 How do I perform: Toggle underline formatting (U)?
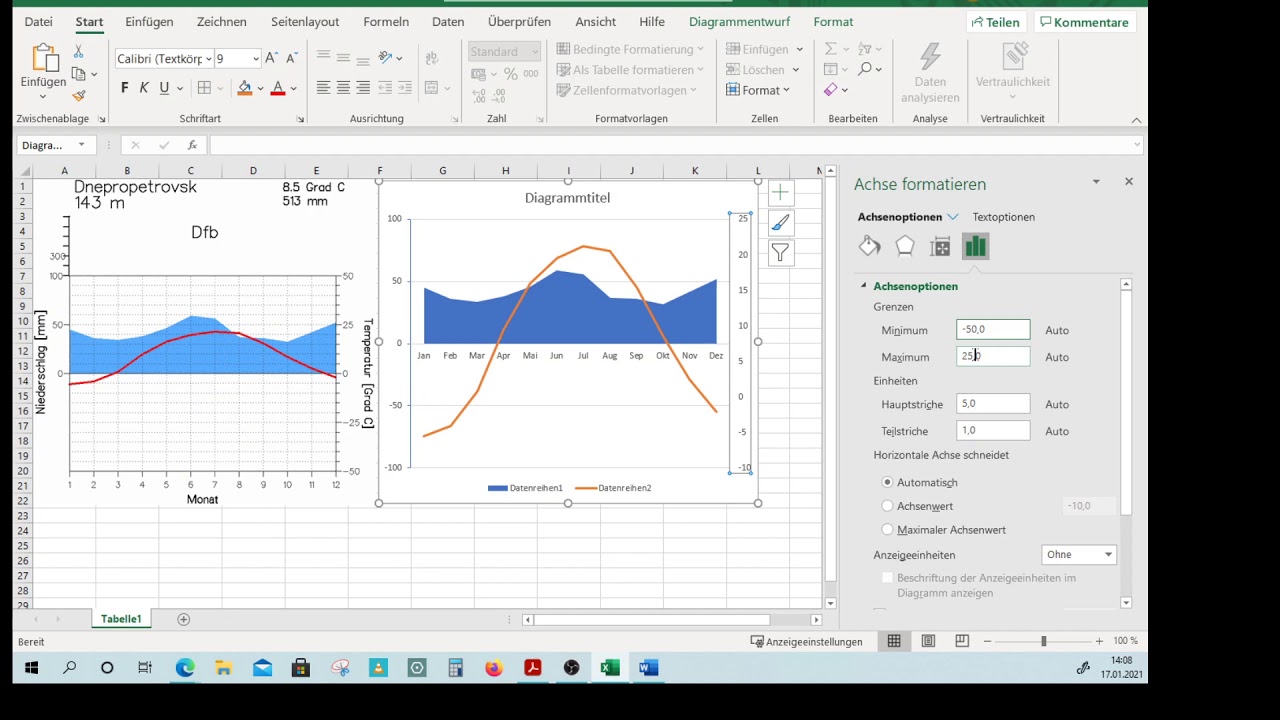pos(162,88)
